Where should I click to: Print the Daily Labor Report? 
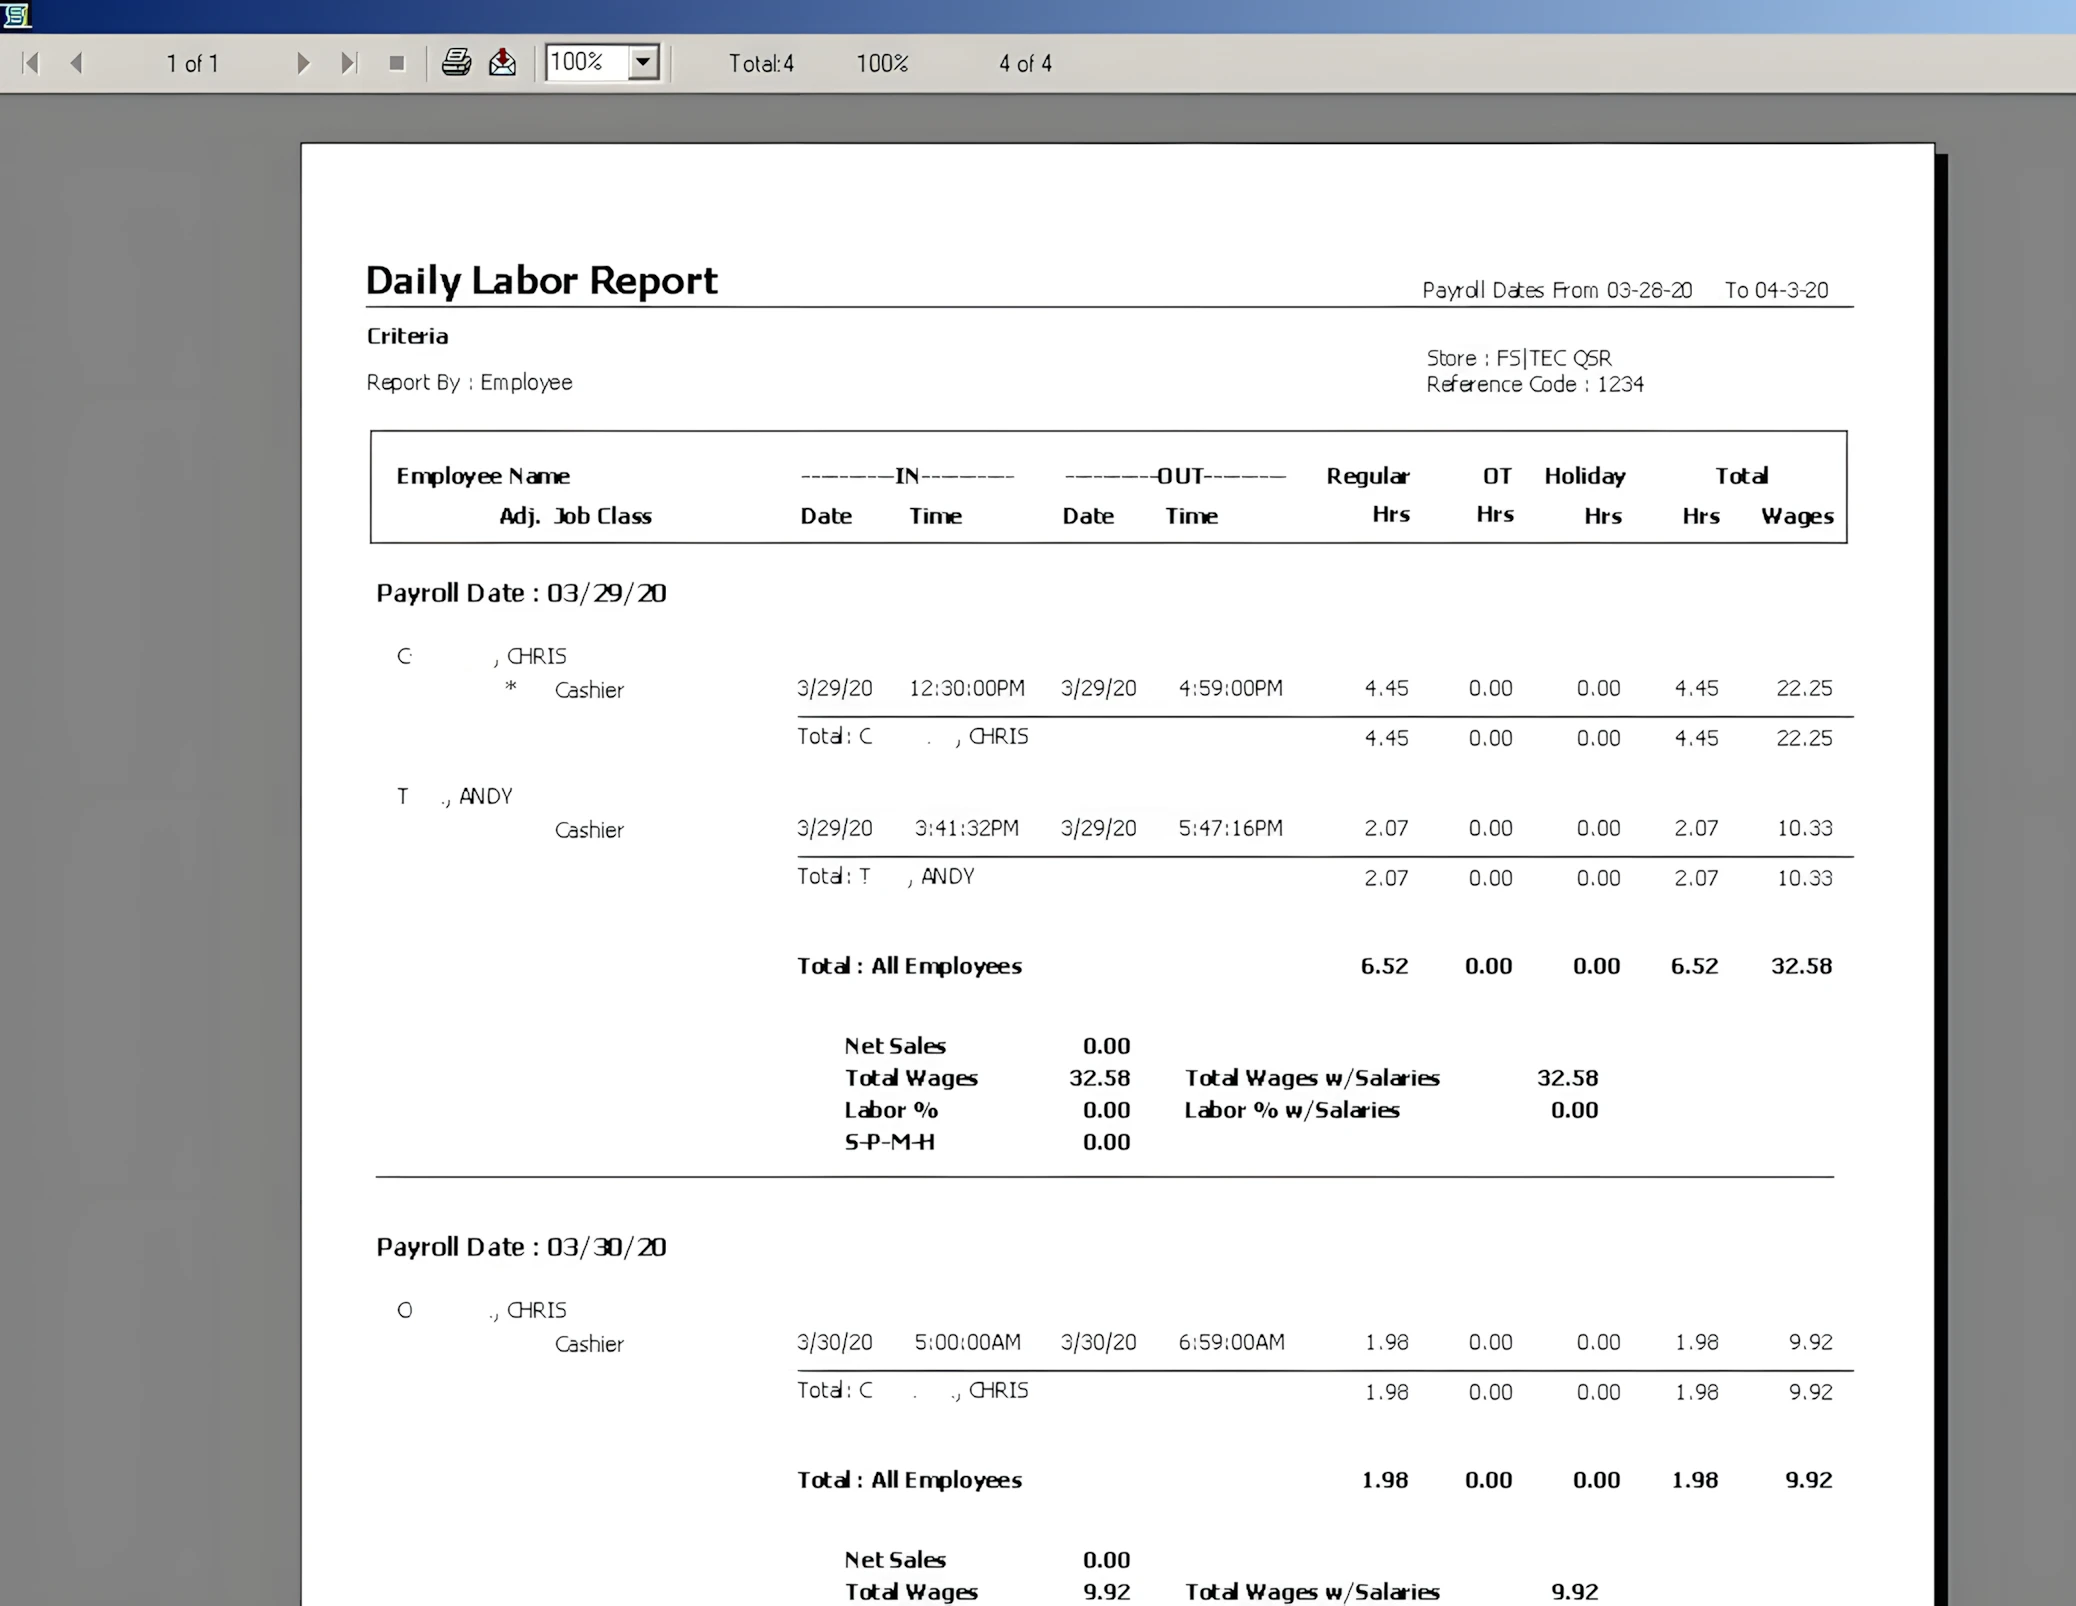point(456,63)
